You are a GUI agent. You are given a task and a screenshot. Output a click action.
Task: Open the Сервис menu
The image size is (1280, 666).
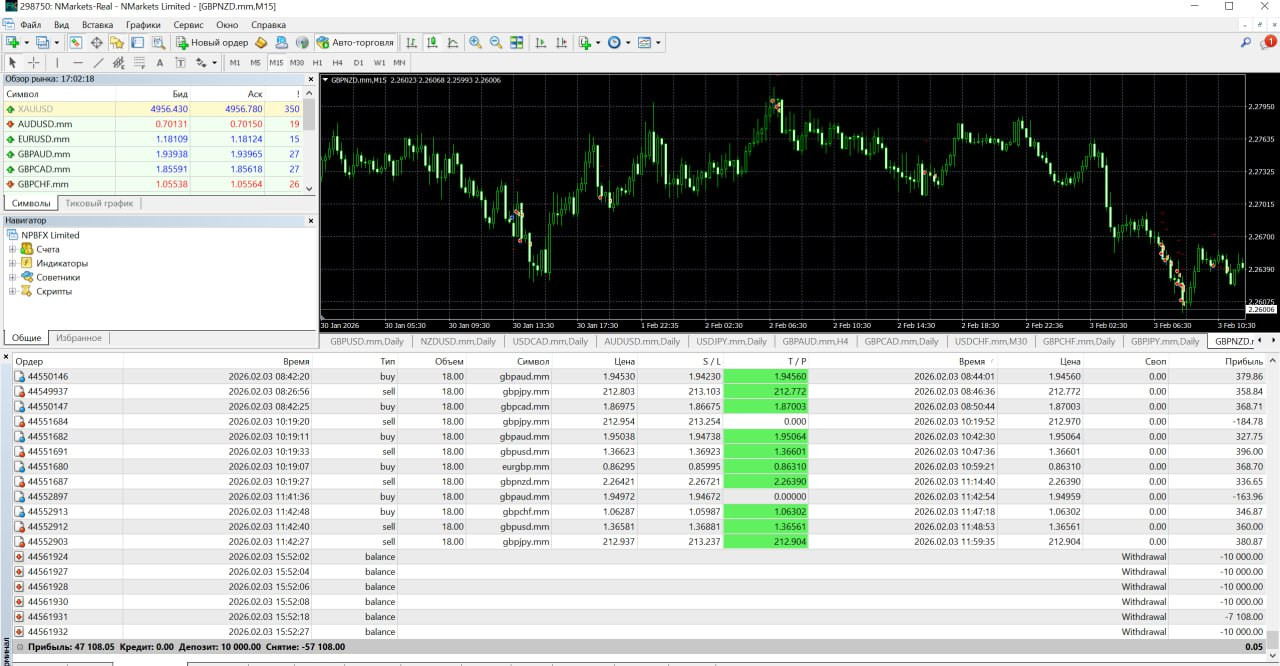point(188,24)
